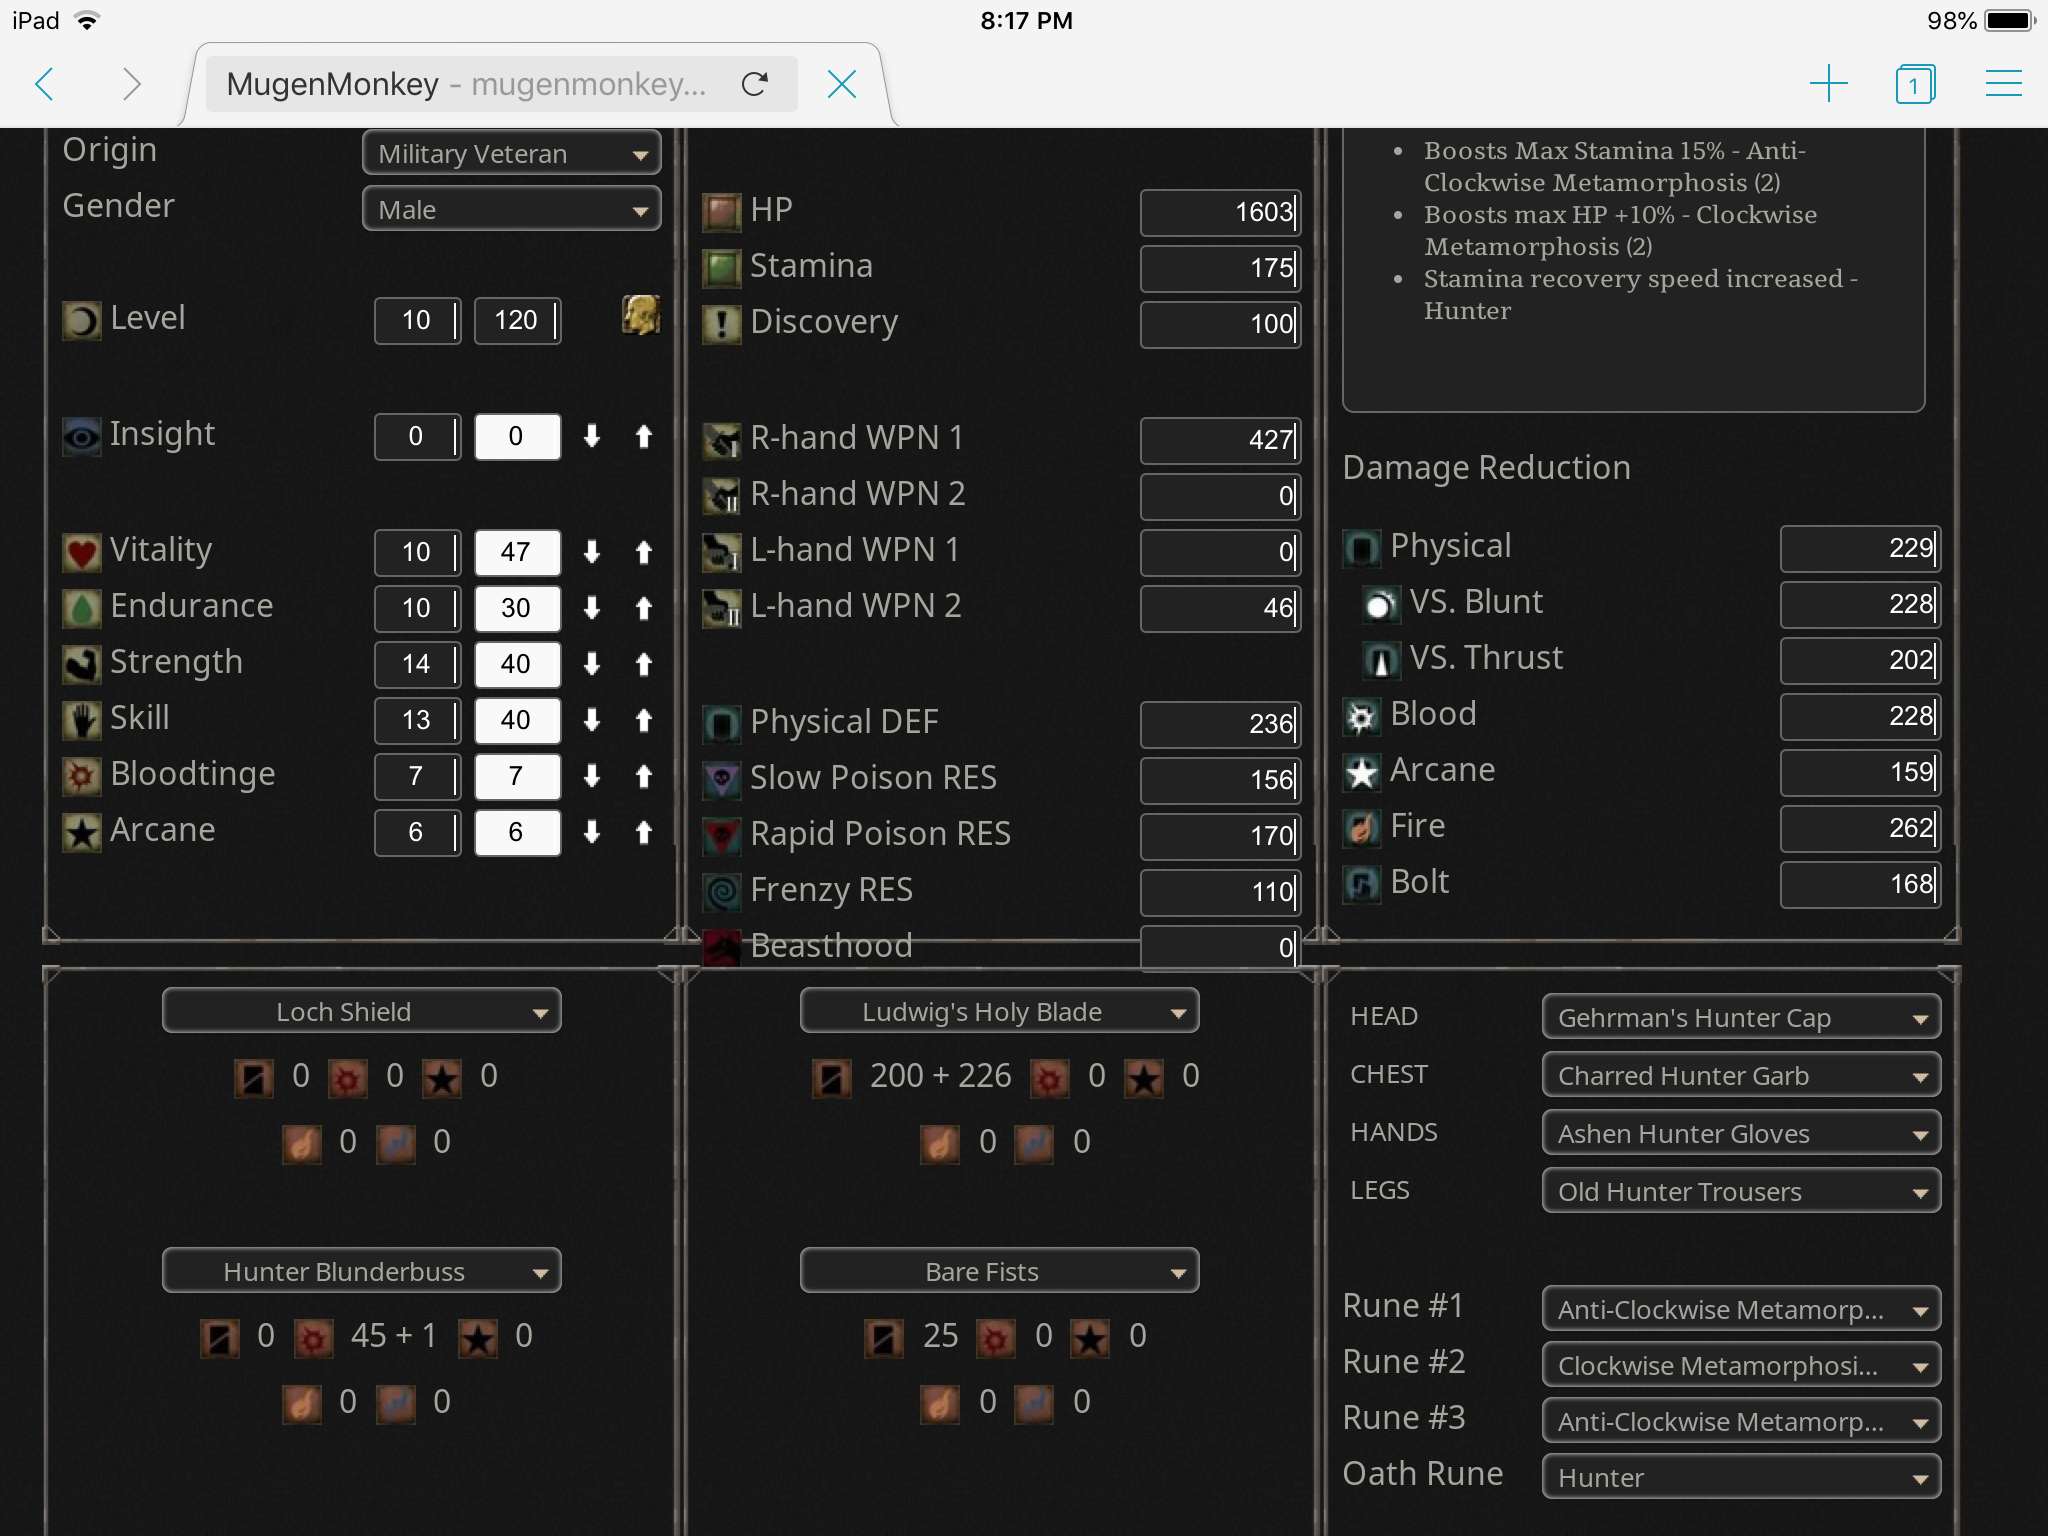Lower Skill using its down arrow
Screen dimensions: 2048x1536
tap(592, 720)
